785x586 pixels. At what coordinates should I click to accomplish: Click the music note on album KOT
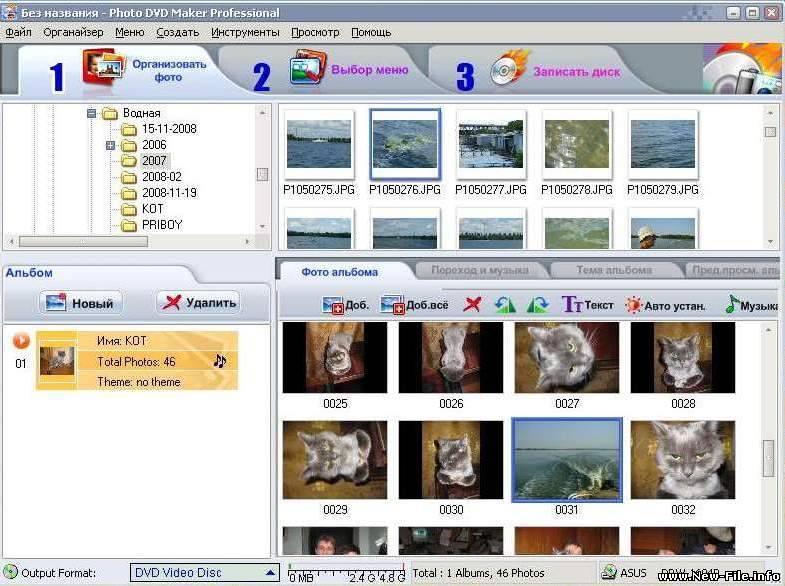220,360
